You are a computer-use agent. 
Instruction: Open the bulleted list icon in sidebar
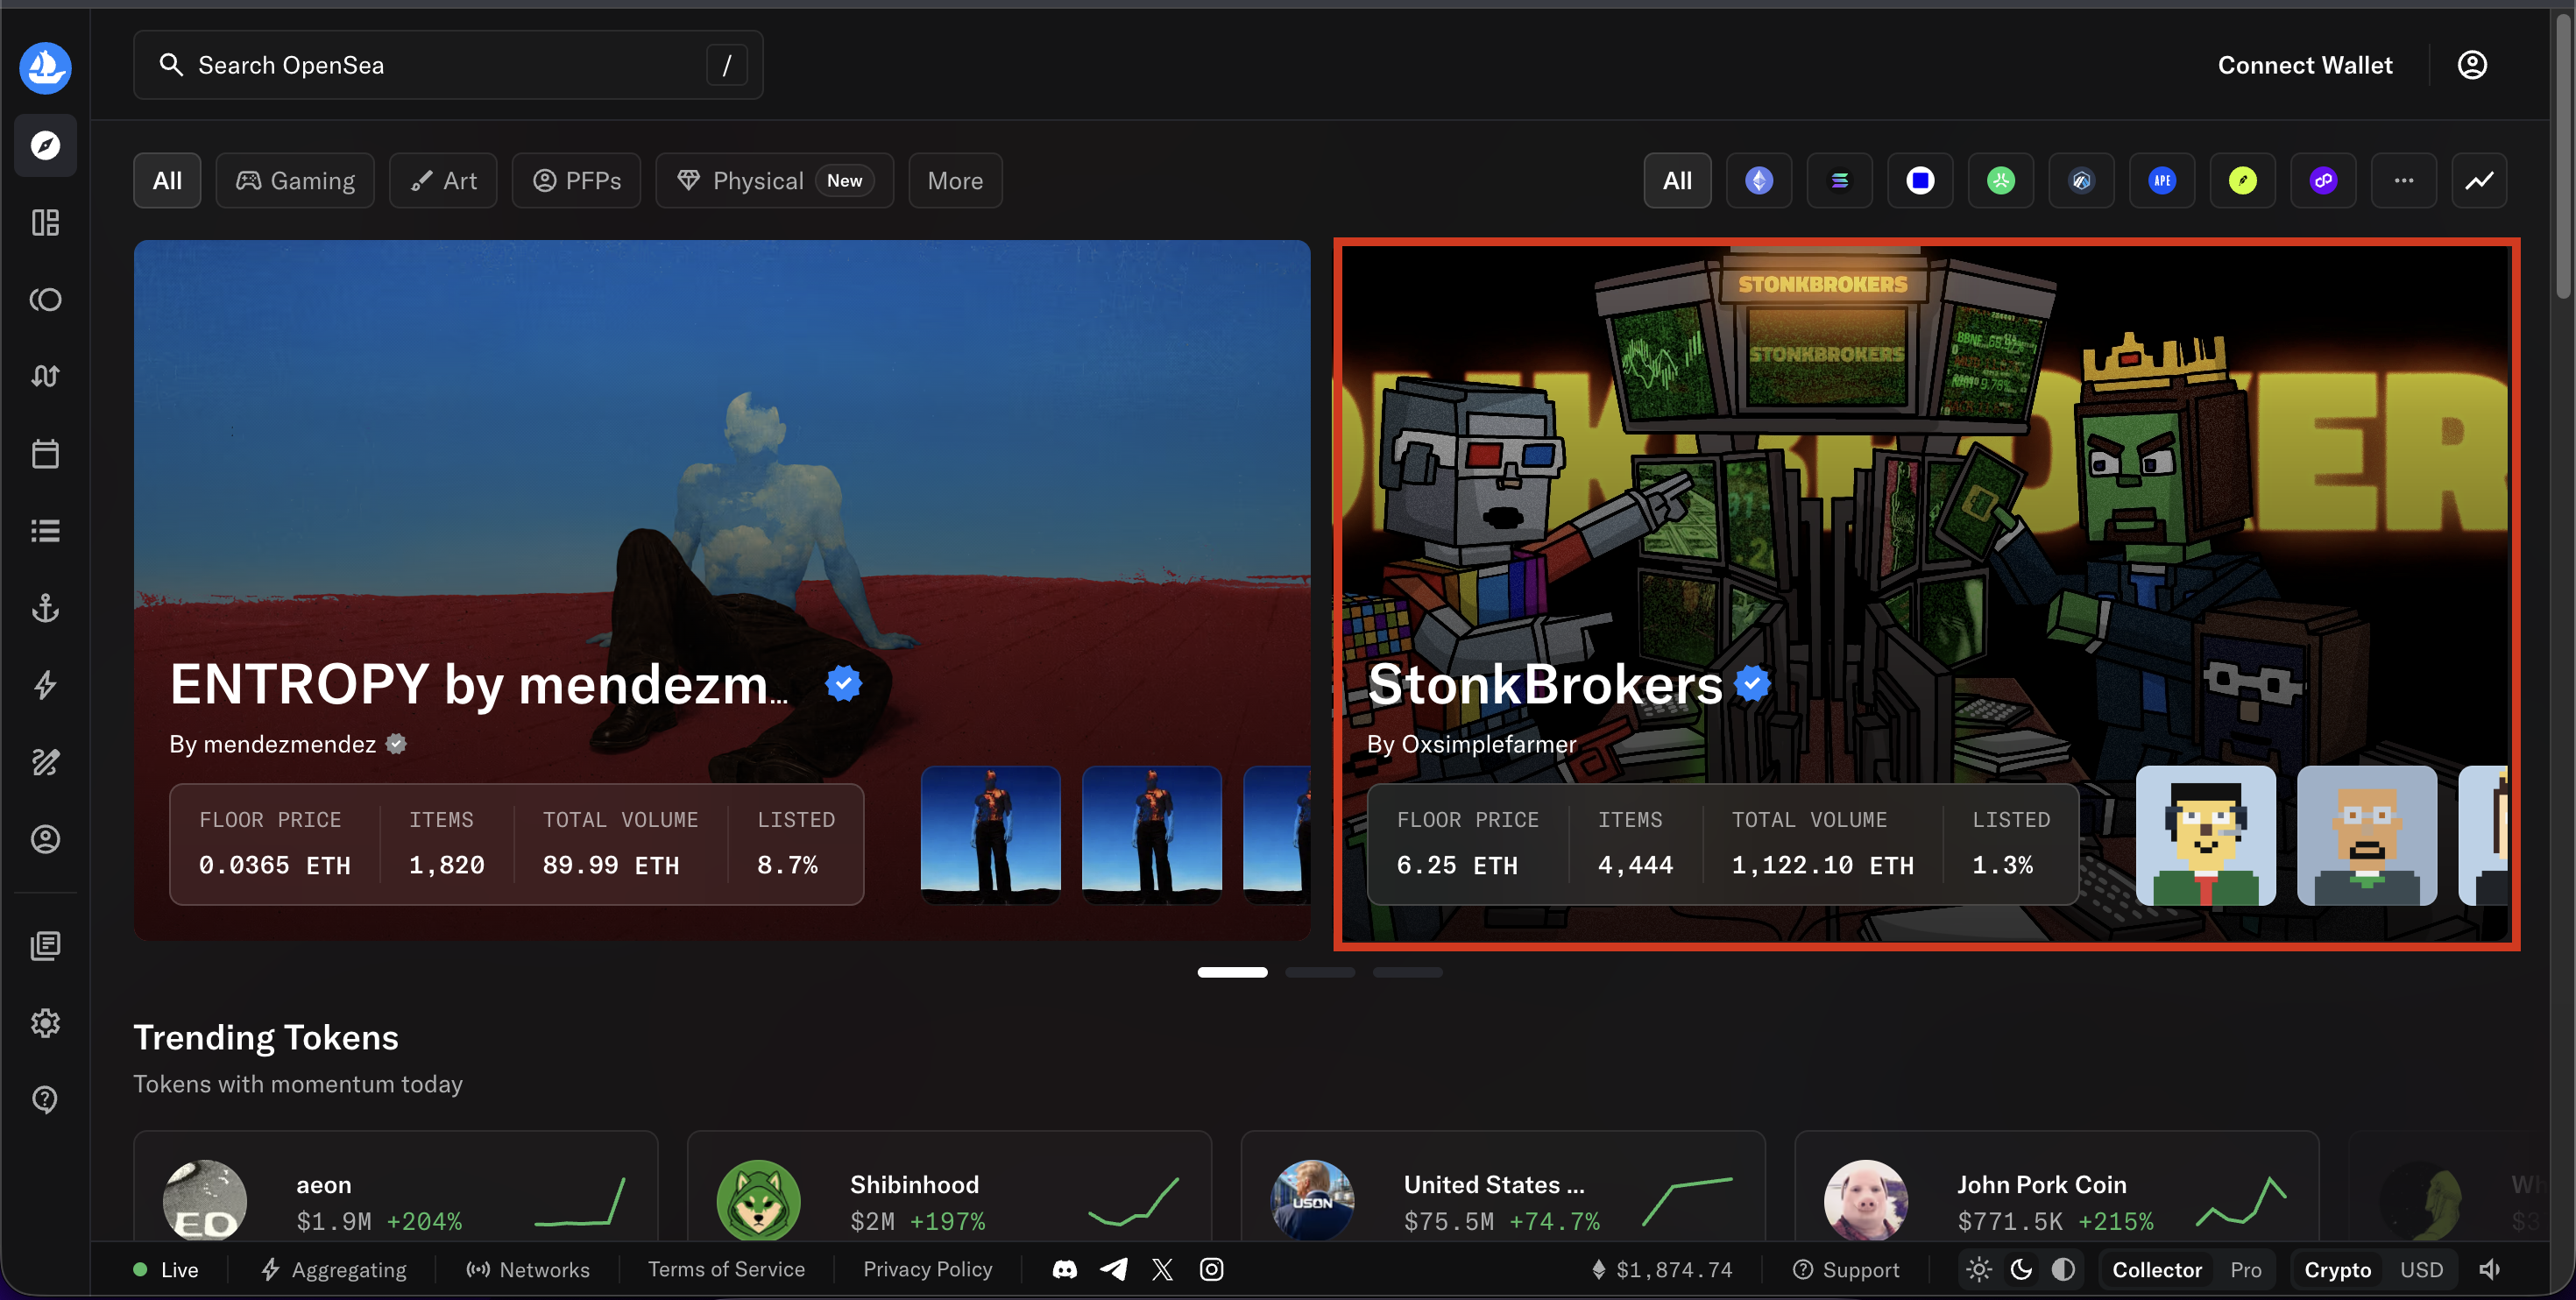pos(45,531)
